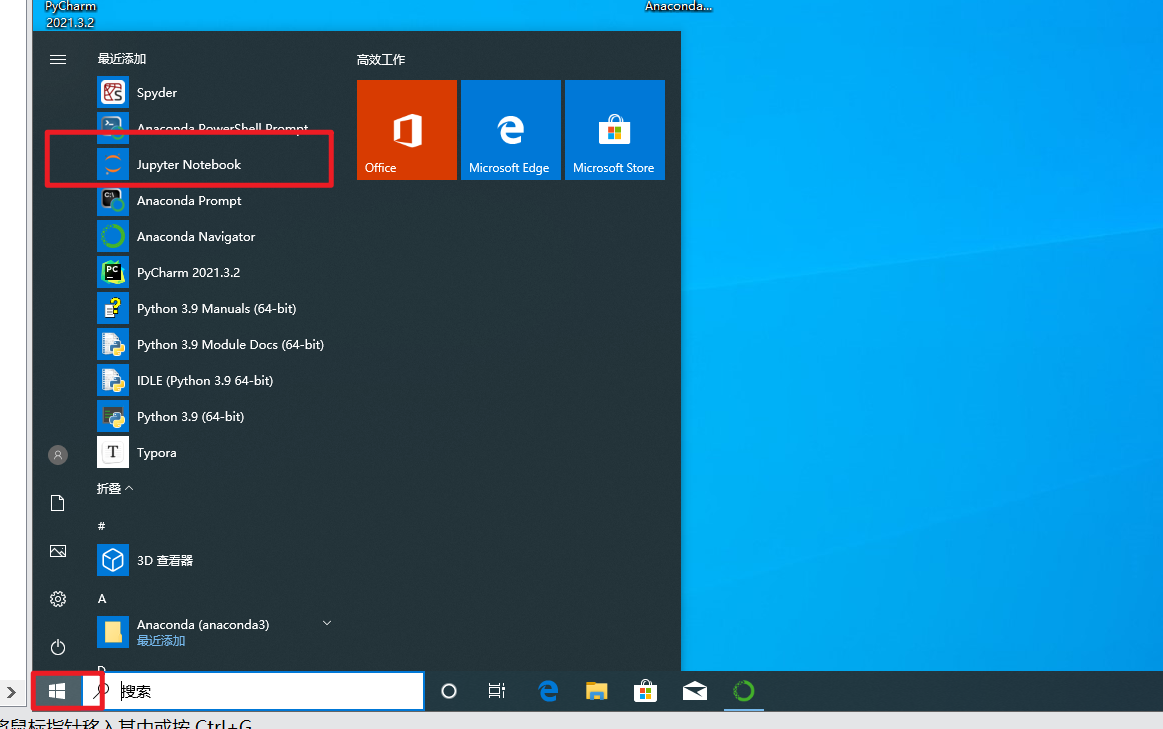This screenshot has width=1163, height=729.
Task: Select the PyCharm 2021.3.2 desktop shortcut
Action: 70,14
